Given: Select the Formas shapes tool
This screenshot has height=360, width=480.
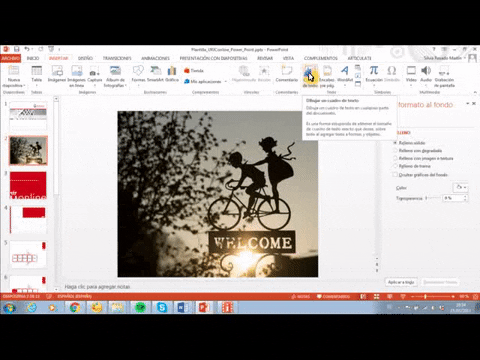Looking at the screenshot, I should tap(138, 75).
